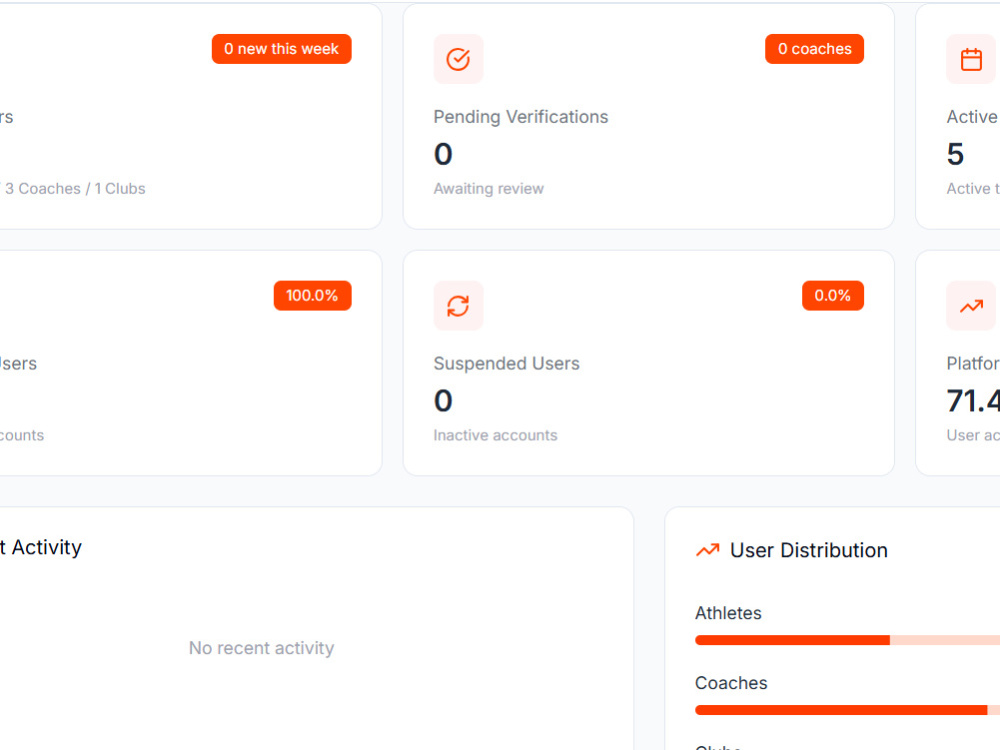Click the 0.0% suspended users badge
Screen dimensions: 1000x750
(x=833, y=296)
